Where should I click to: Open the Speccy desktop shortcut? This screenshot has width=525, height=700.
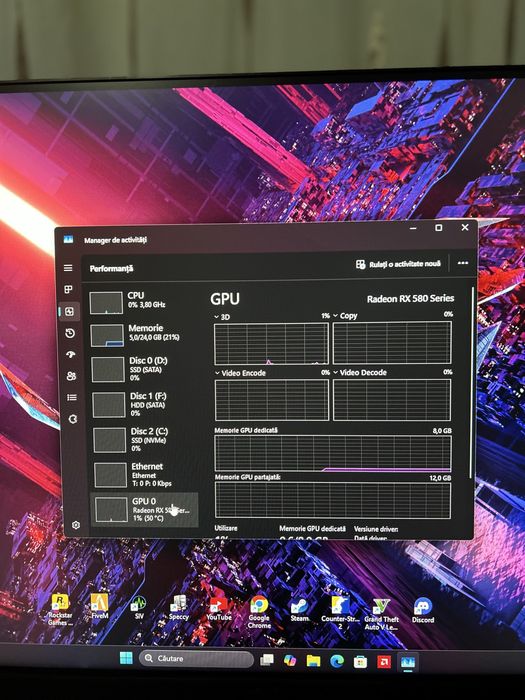point(179,608)
